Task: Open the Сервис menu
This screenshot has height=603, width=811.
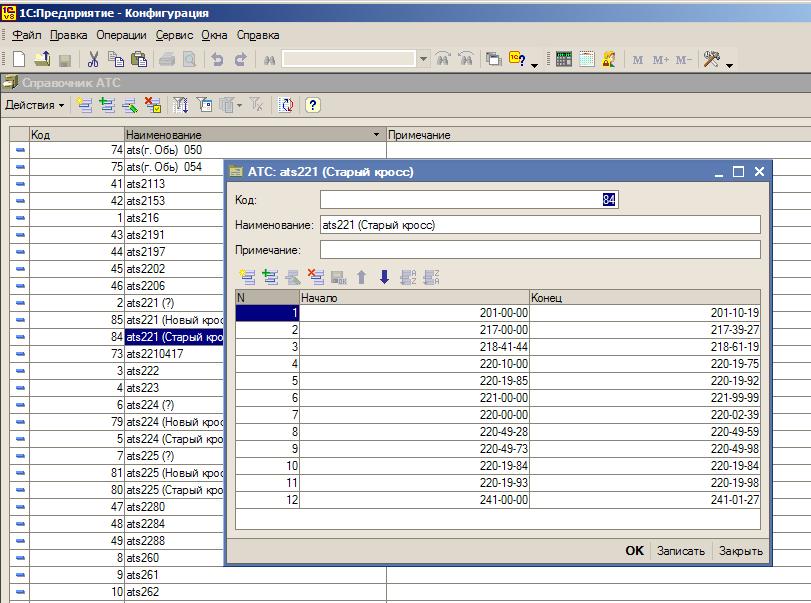Action: [x=174, y=35]
